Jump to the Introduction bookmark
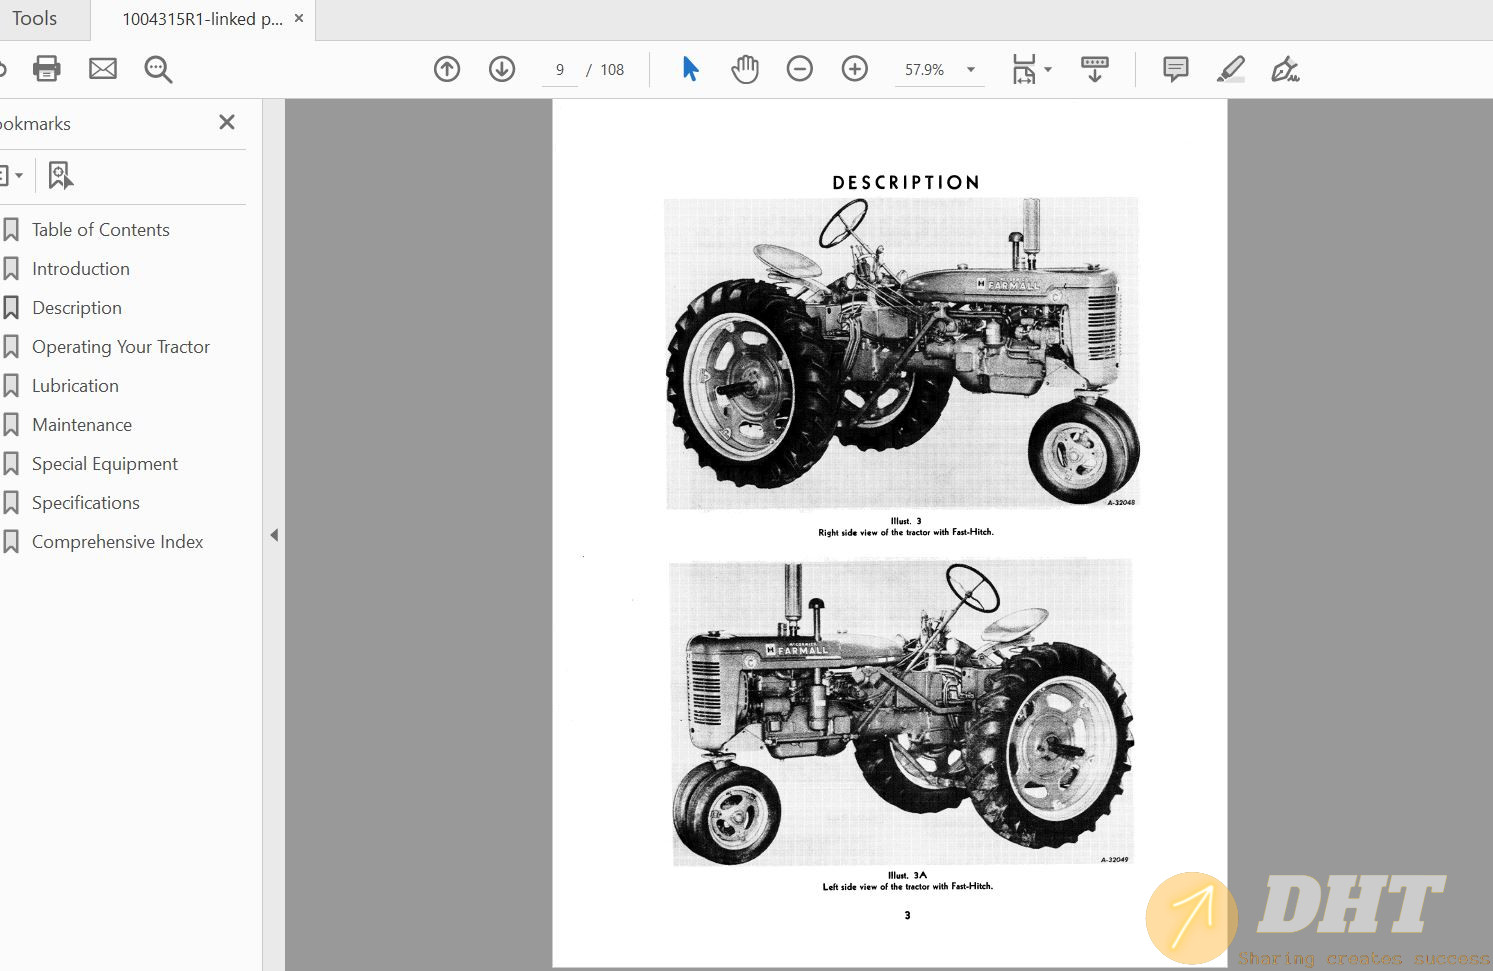This screenshot has width=1493, height=971. (81, 269)
